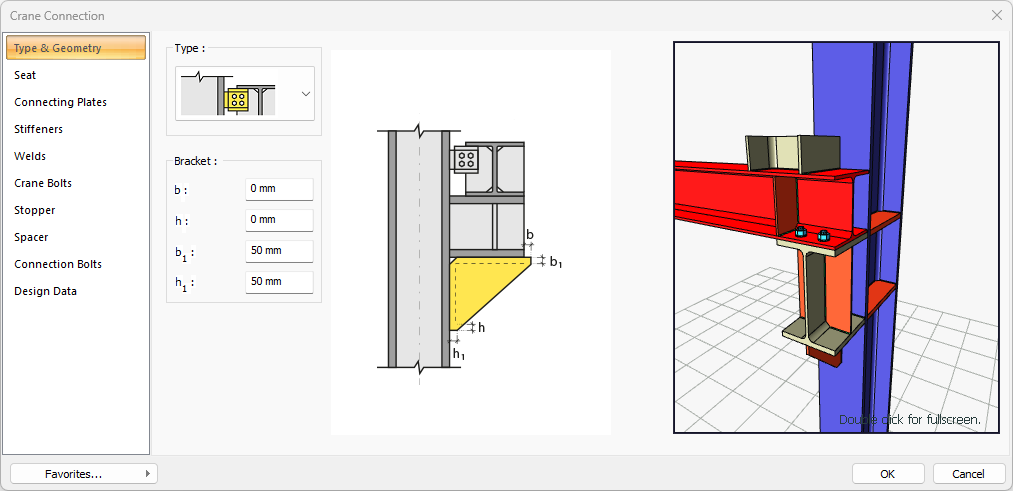Click the connection type preview image
1013x491 pixels.
228,94
